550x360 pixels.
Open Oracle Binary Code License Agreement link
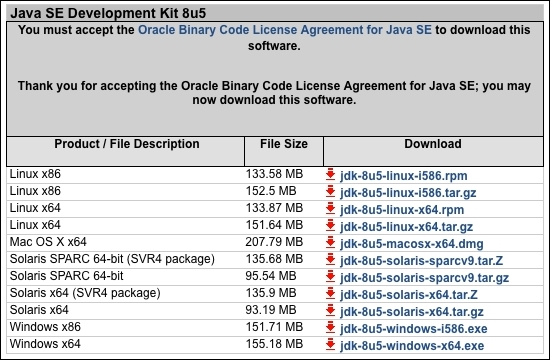pos(284,30)
